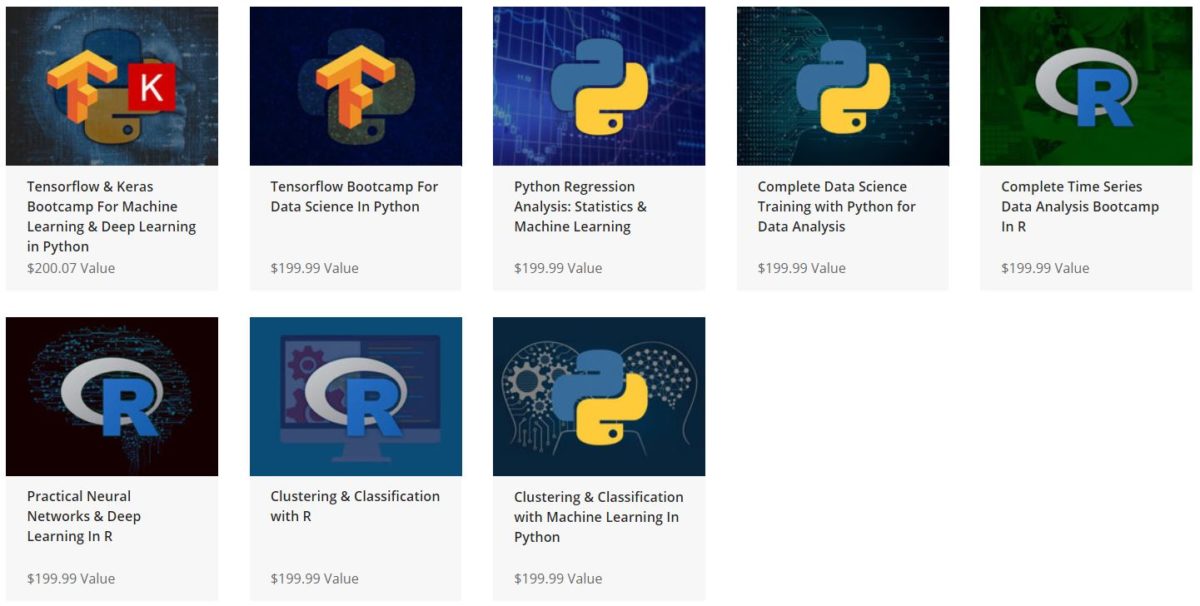Select the Practical Neural Networks In R thumbnail

[113, 395]
